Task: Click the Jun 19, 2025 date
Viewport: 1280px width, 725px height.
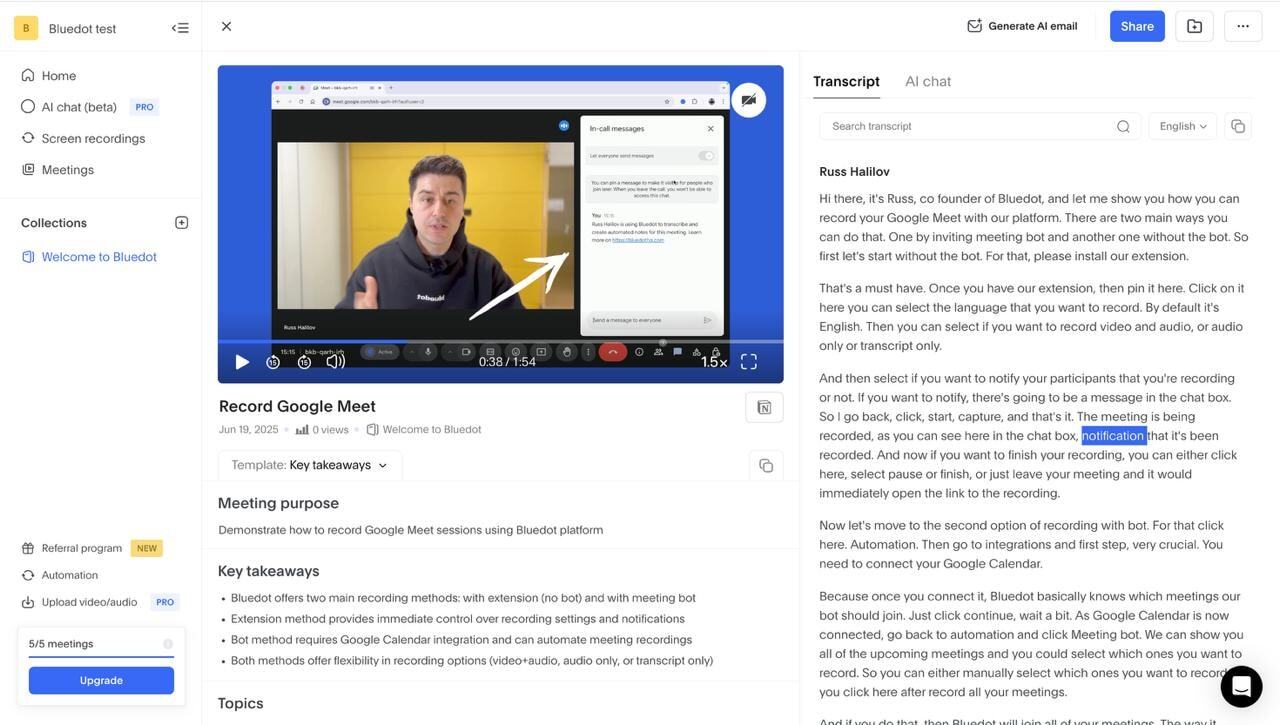Action: [x=249, y=430]
